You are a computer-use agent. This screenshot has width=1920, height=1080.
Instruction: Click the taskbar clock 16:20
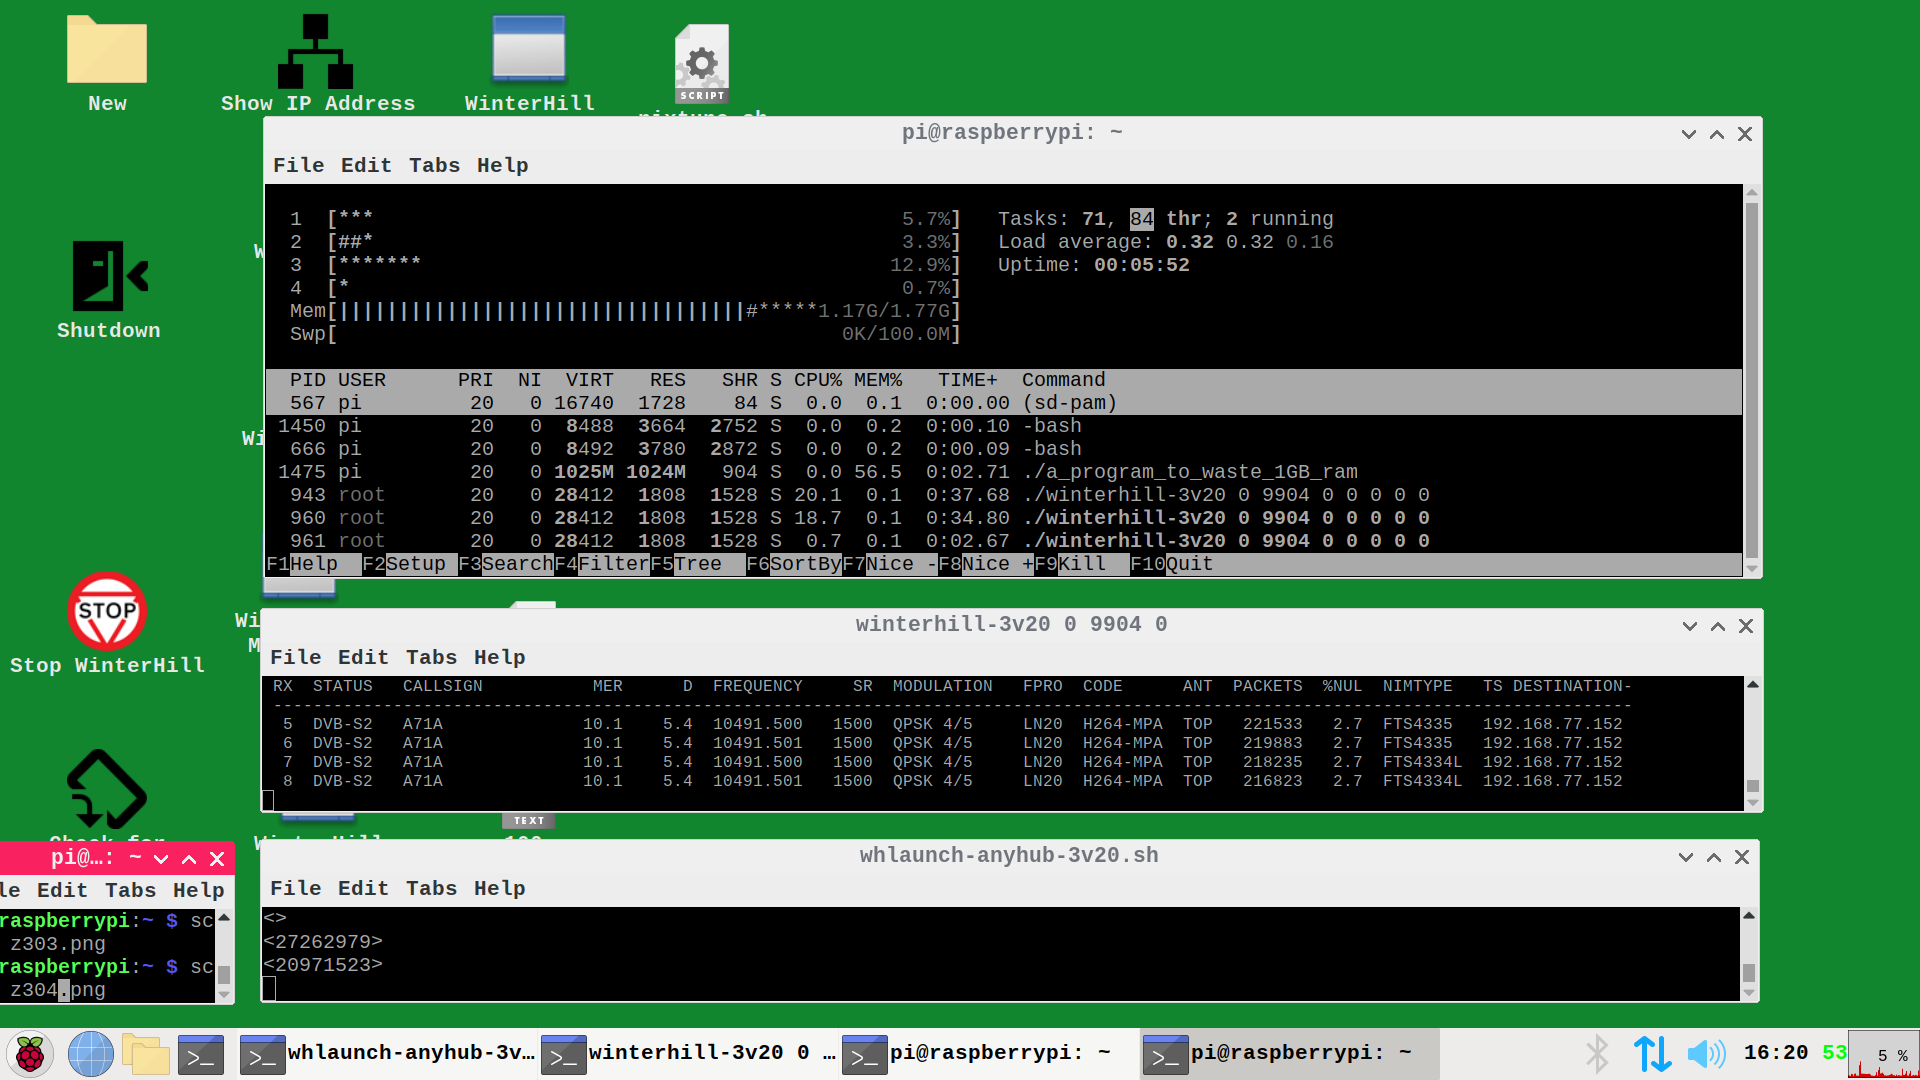[1776, 1053]
